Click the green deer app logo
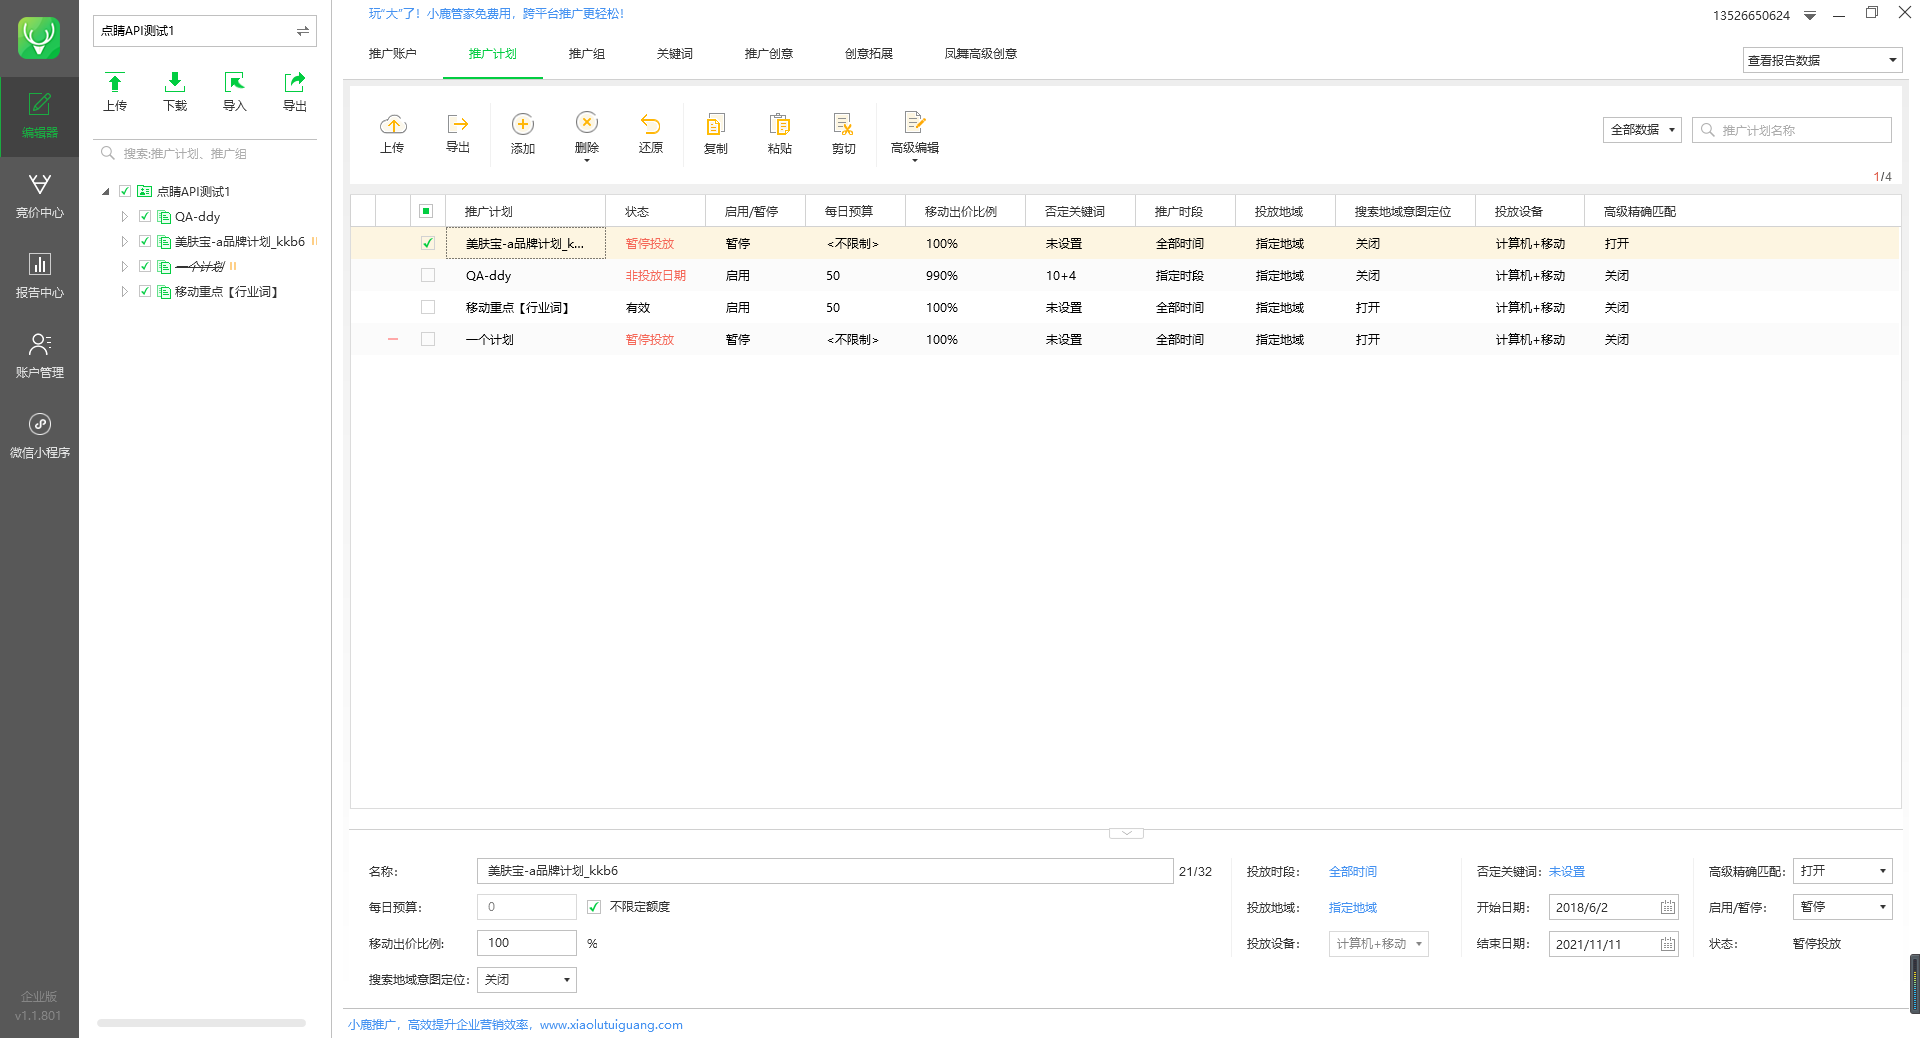 point(39,38)
